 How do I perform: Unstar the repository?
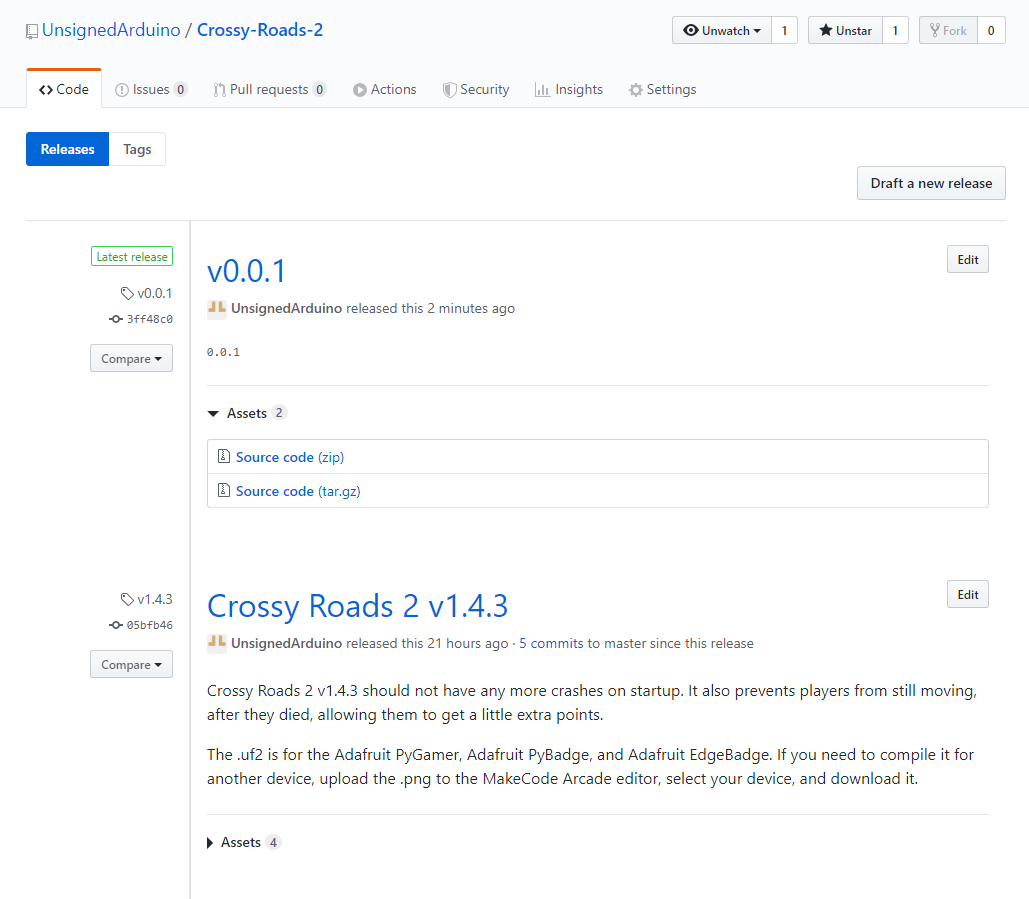[845, 31]
